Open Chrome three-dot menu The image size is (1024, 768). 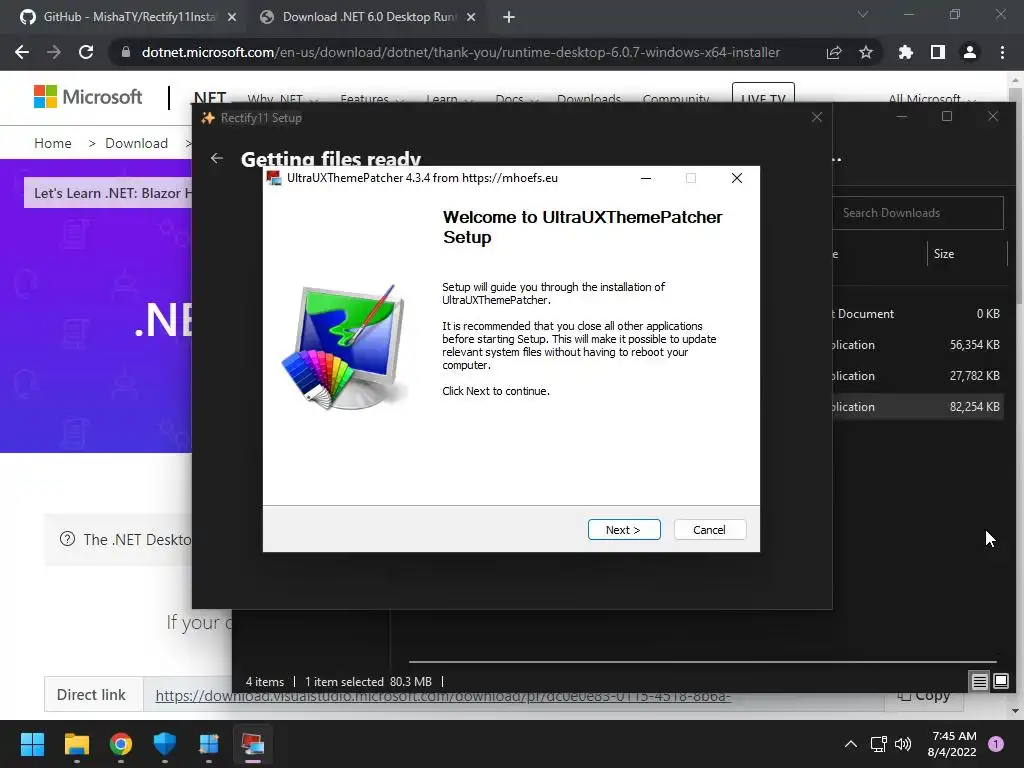pyautogui.click(x=1002, y=52)
